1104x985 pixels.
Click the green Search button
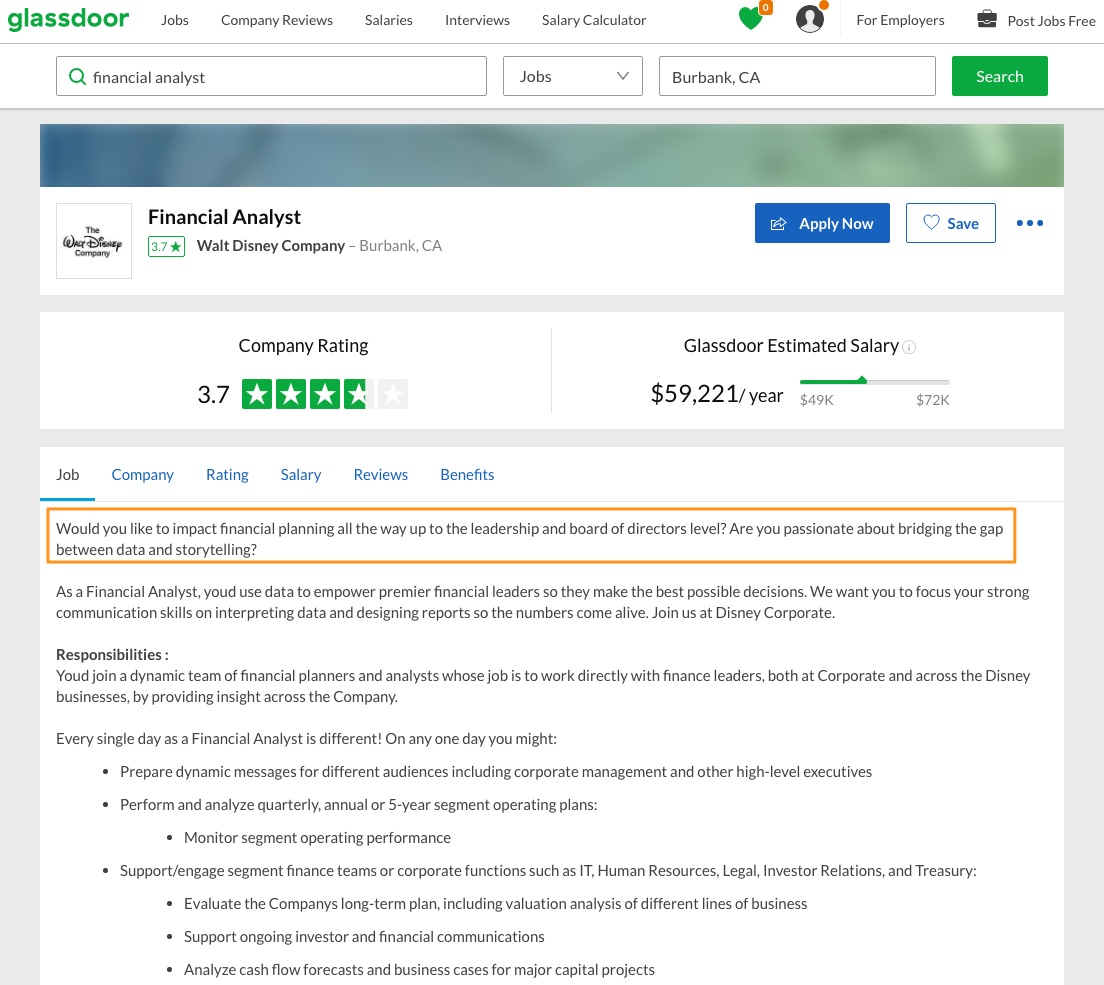click(999, 76)
